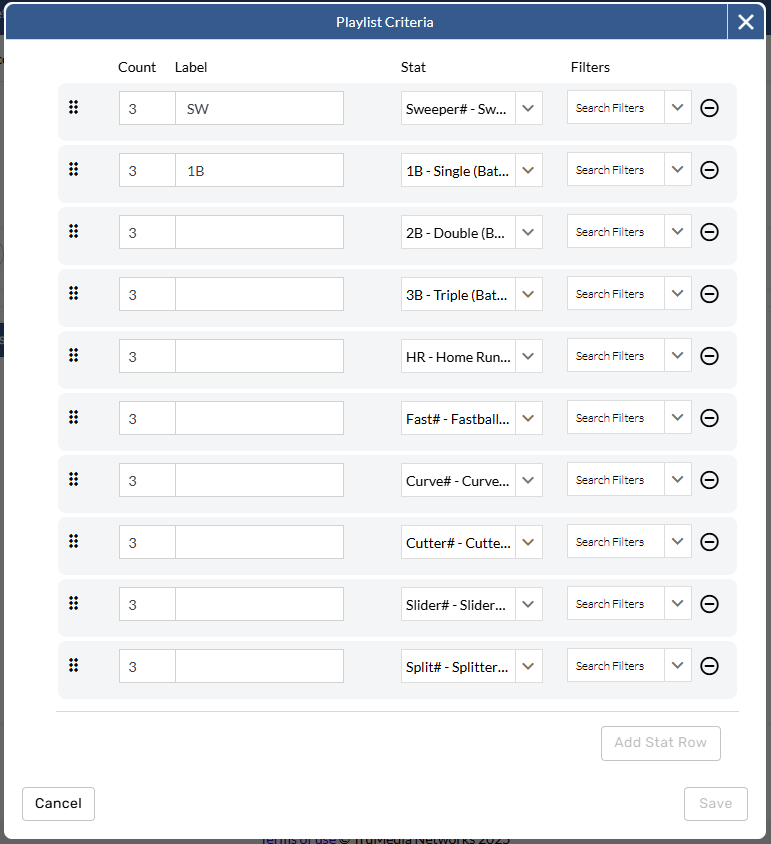The image size is (771, 844).
Task: Open Search Filters dropdown for Slider# row
Action: [x=678, y=604]
